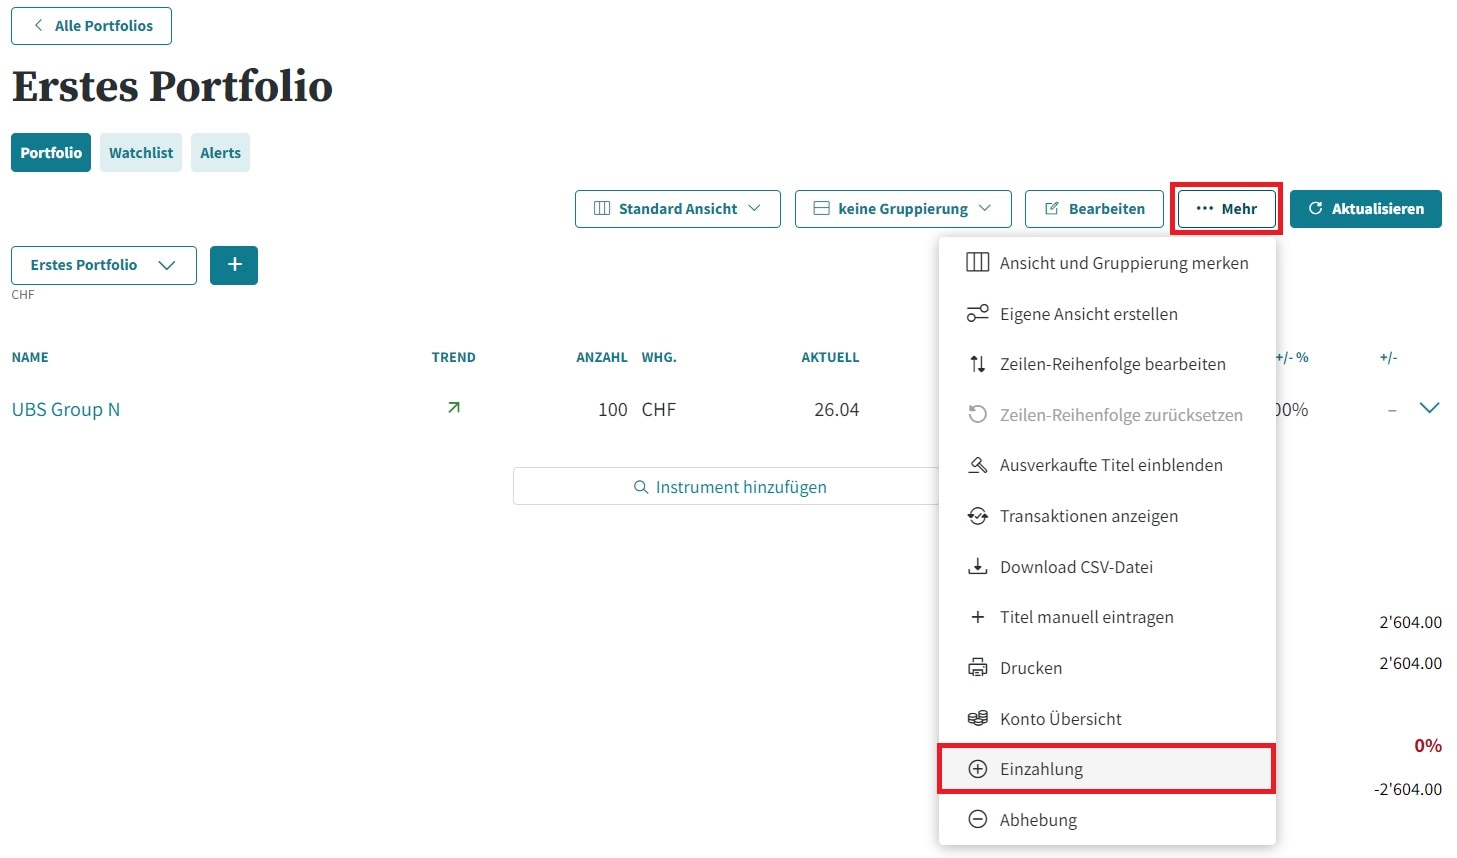Open the keine Gruppierung dropdown

902,209
